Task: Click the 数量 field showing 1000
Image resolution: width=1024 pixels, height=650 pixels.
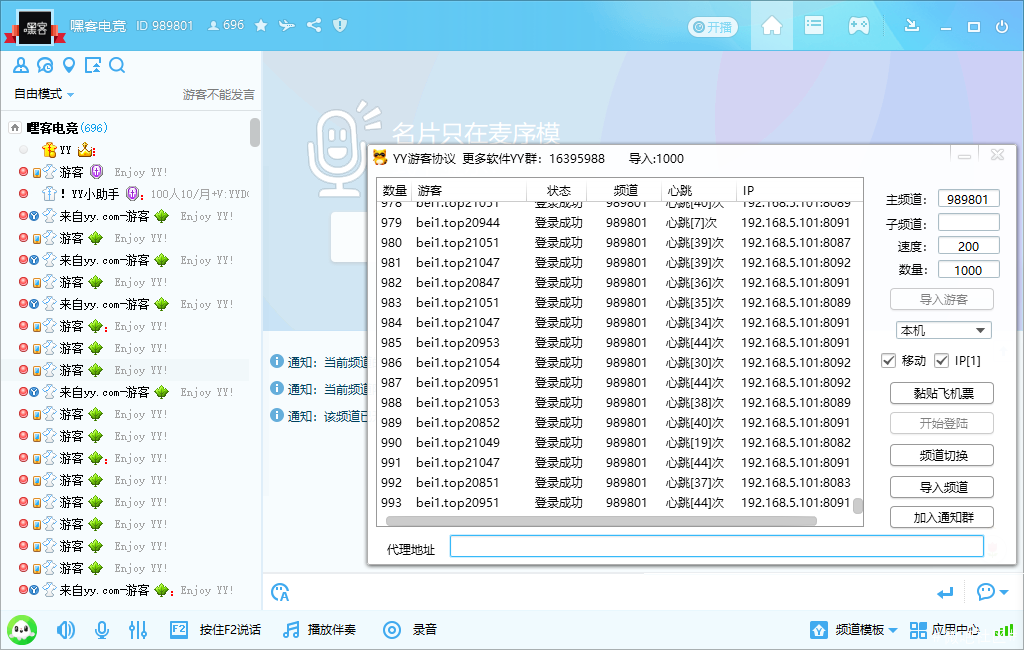Action: coord(968,270)
